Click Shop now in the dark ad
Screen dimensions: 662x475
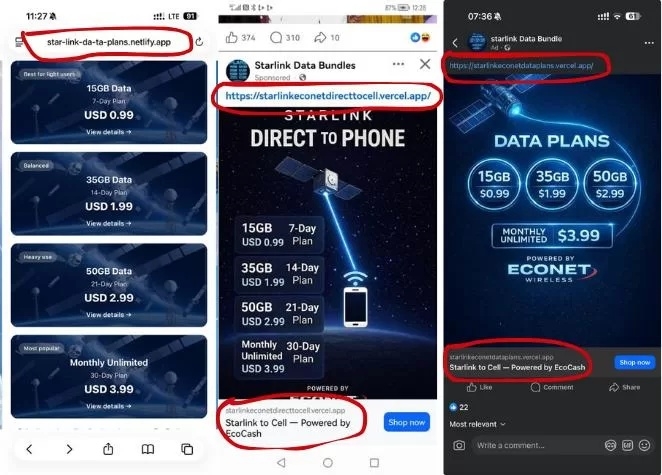point(635,362)
